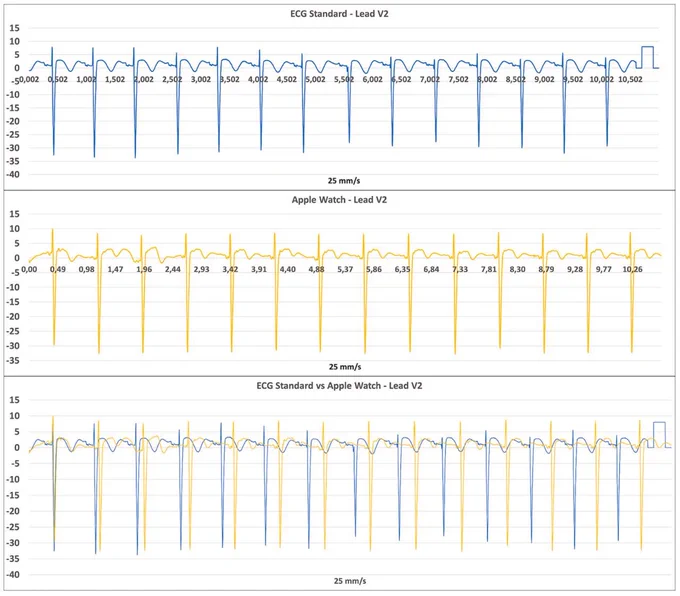Click the '15' y-axis label in the comparison chart
The height and width of the screenshot is (596, 680).
coord(14,400)
